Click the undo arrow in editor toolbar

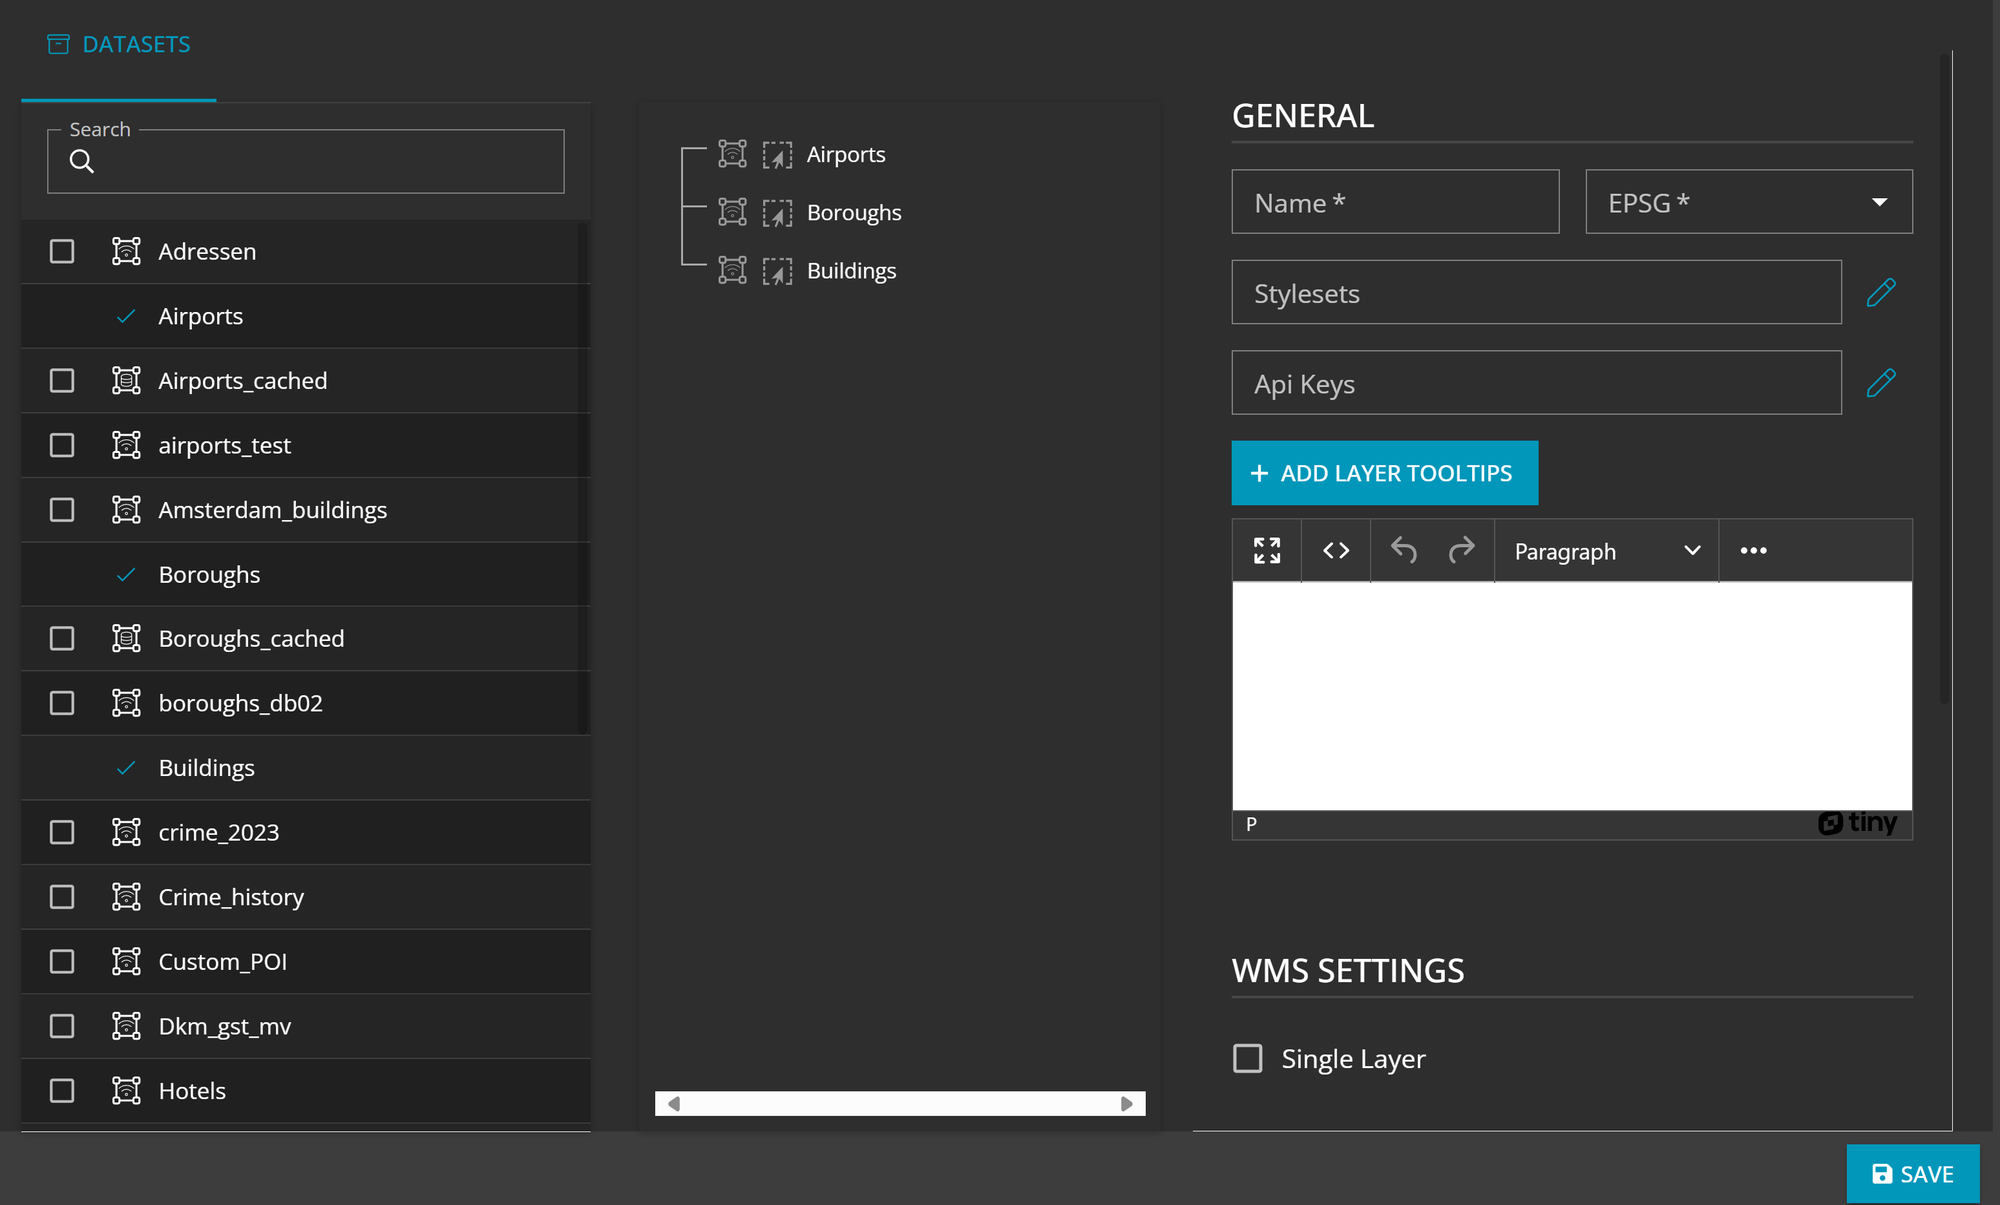(x=1404, y=551)
